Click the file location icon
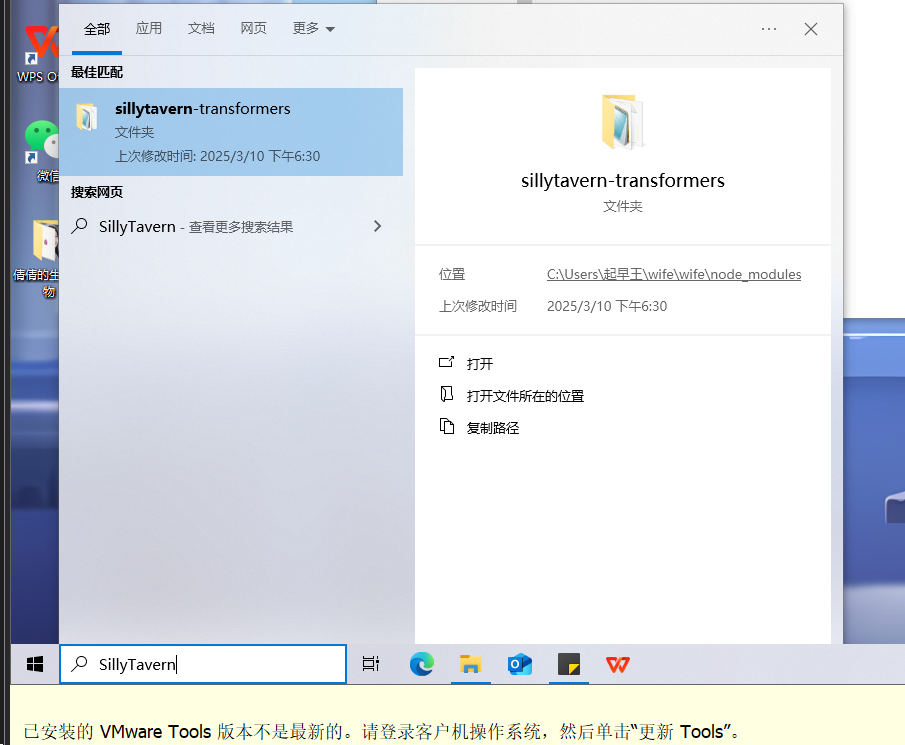 tap(447, 394)
